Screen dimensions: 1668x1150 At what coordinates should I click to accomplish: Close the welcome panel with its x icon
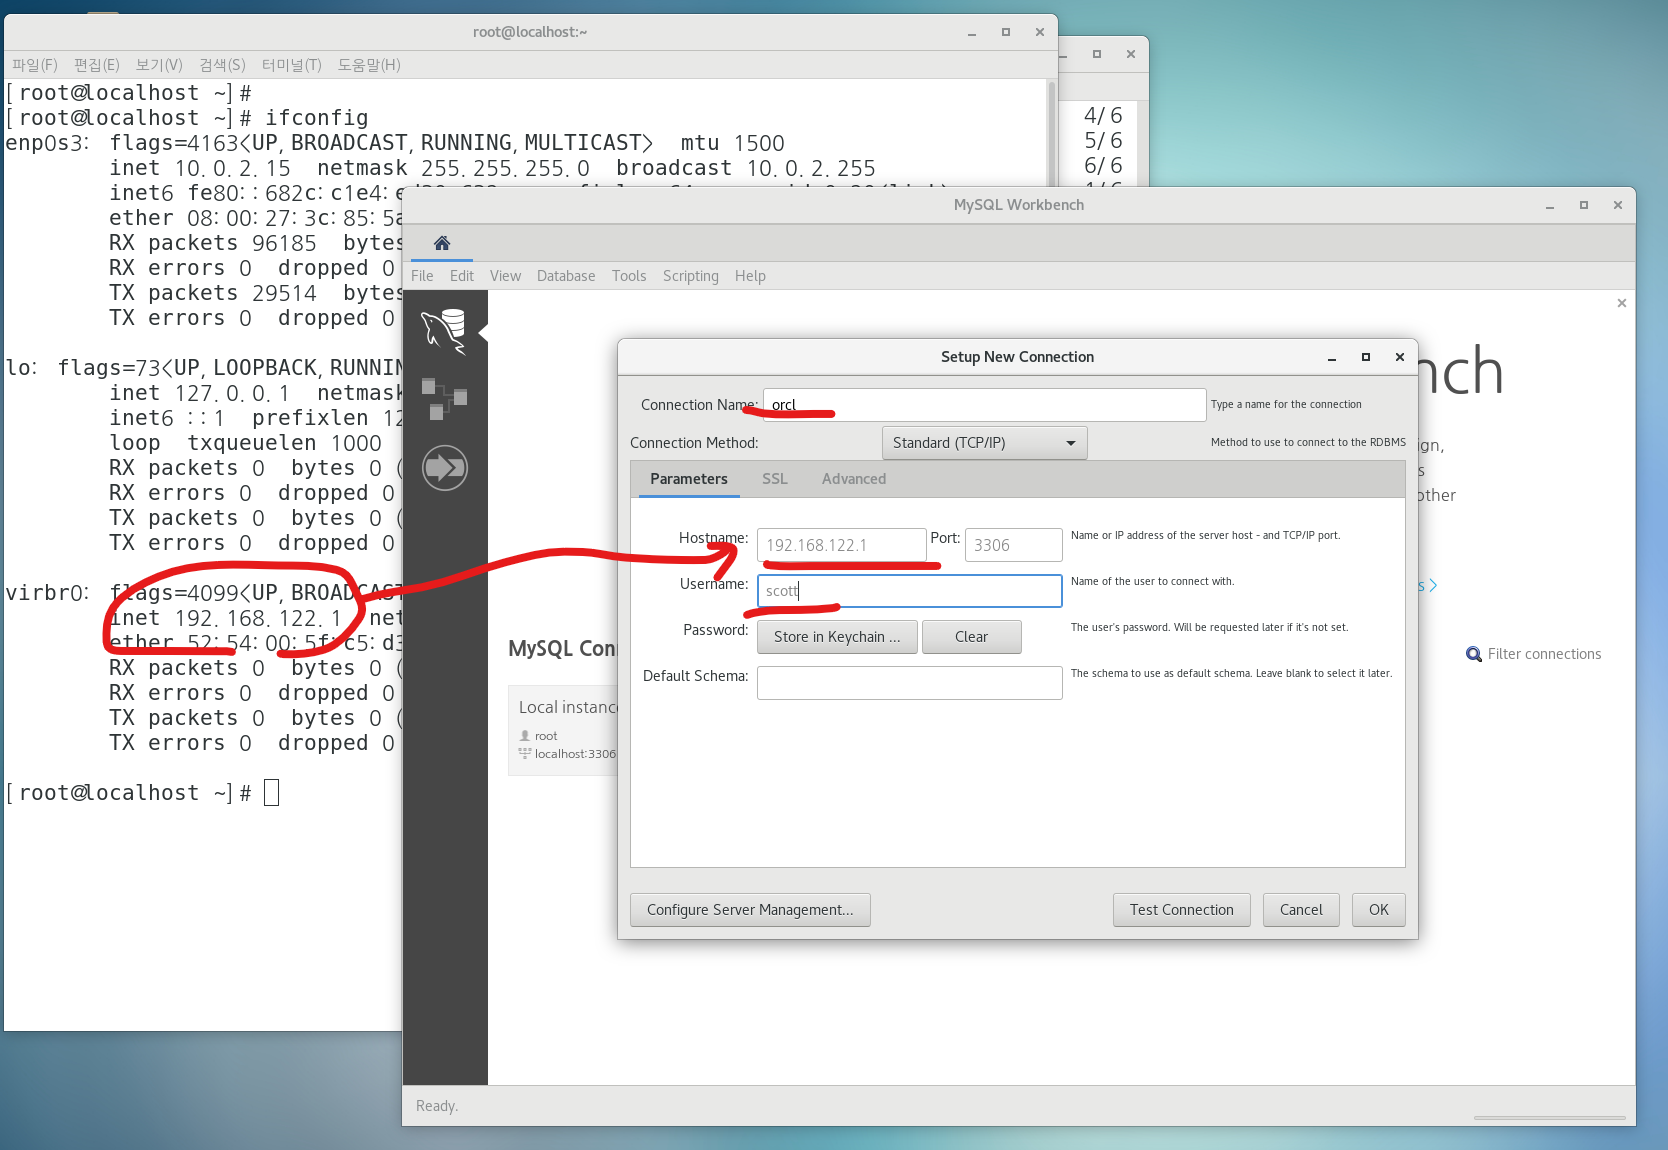tap(1622, 303)
